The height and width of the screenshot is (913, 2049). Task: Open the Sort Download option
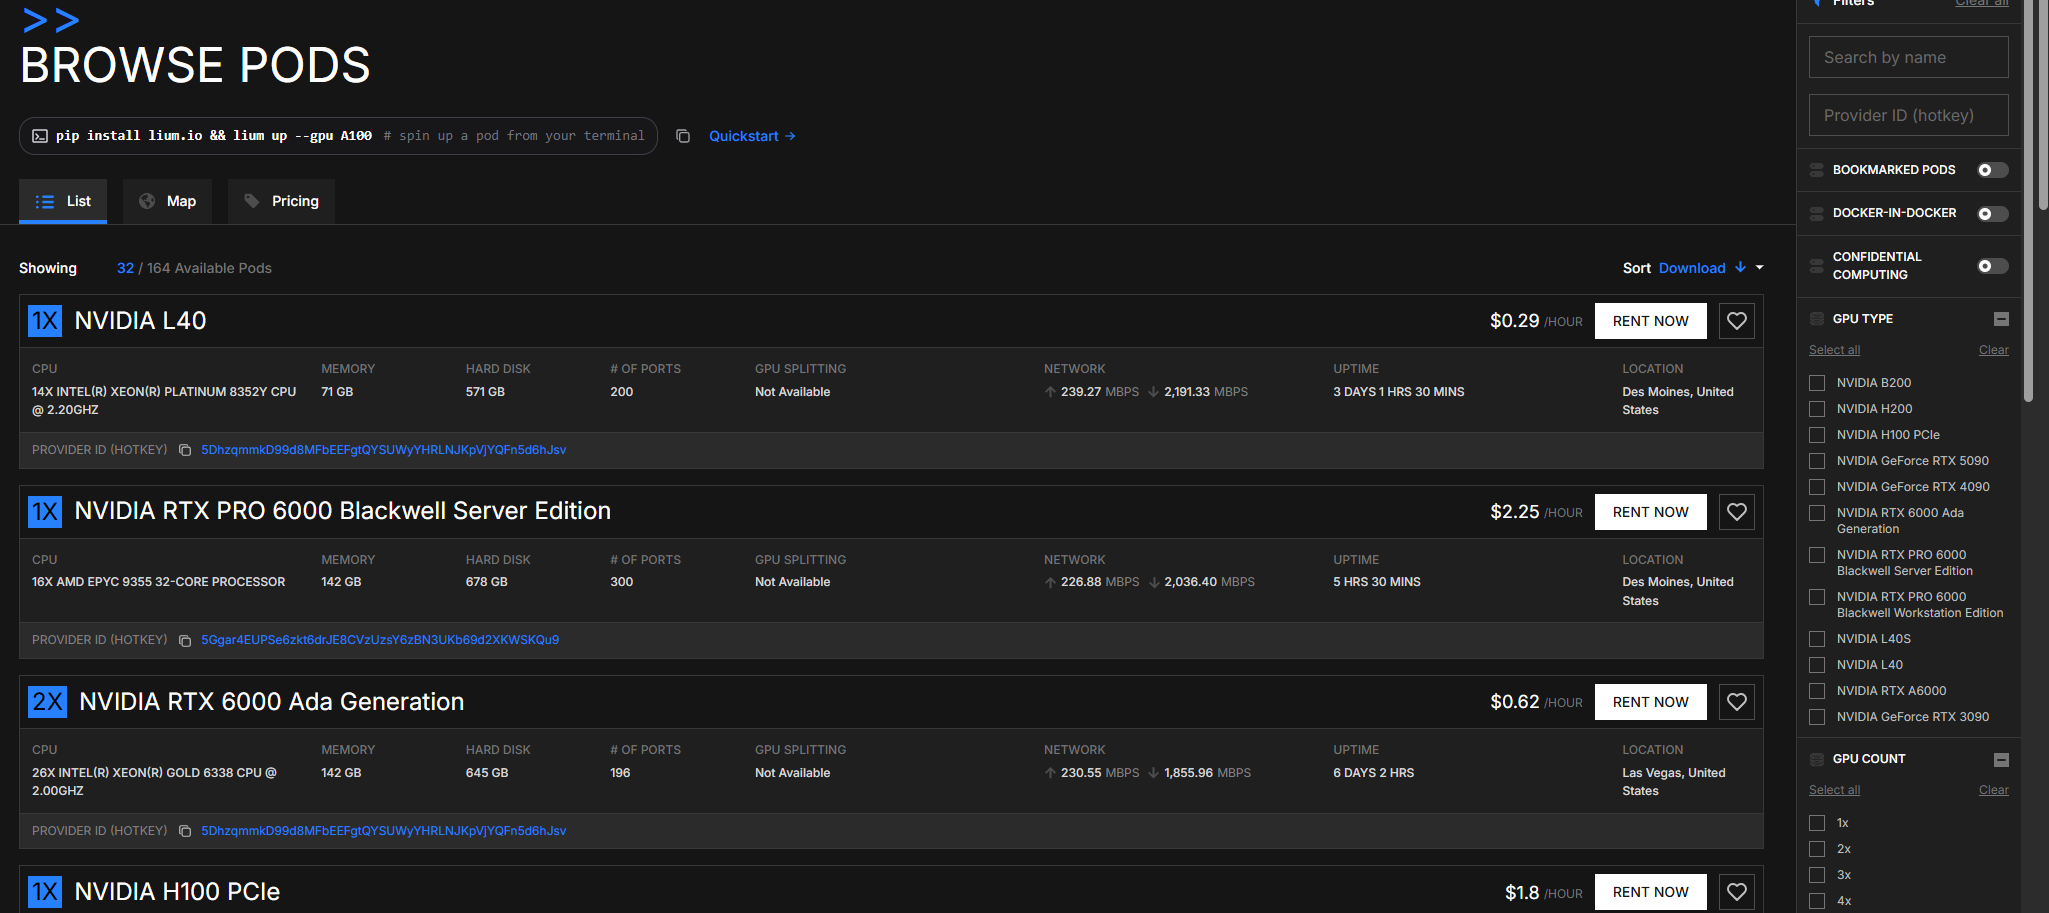[1692, 268]
